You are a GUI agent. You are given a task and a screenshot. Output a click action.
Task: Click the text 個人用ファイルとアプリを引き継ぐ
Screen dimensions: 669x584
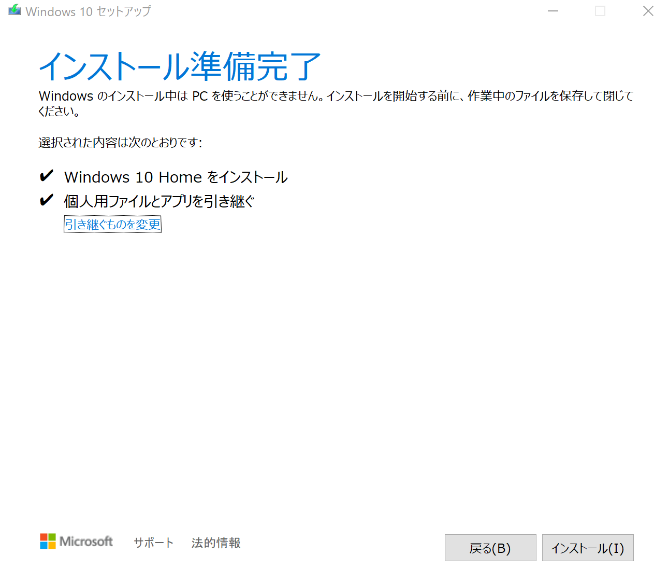coord(159,201)
